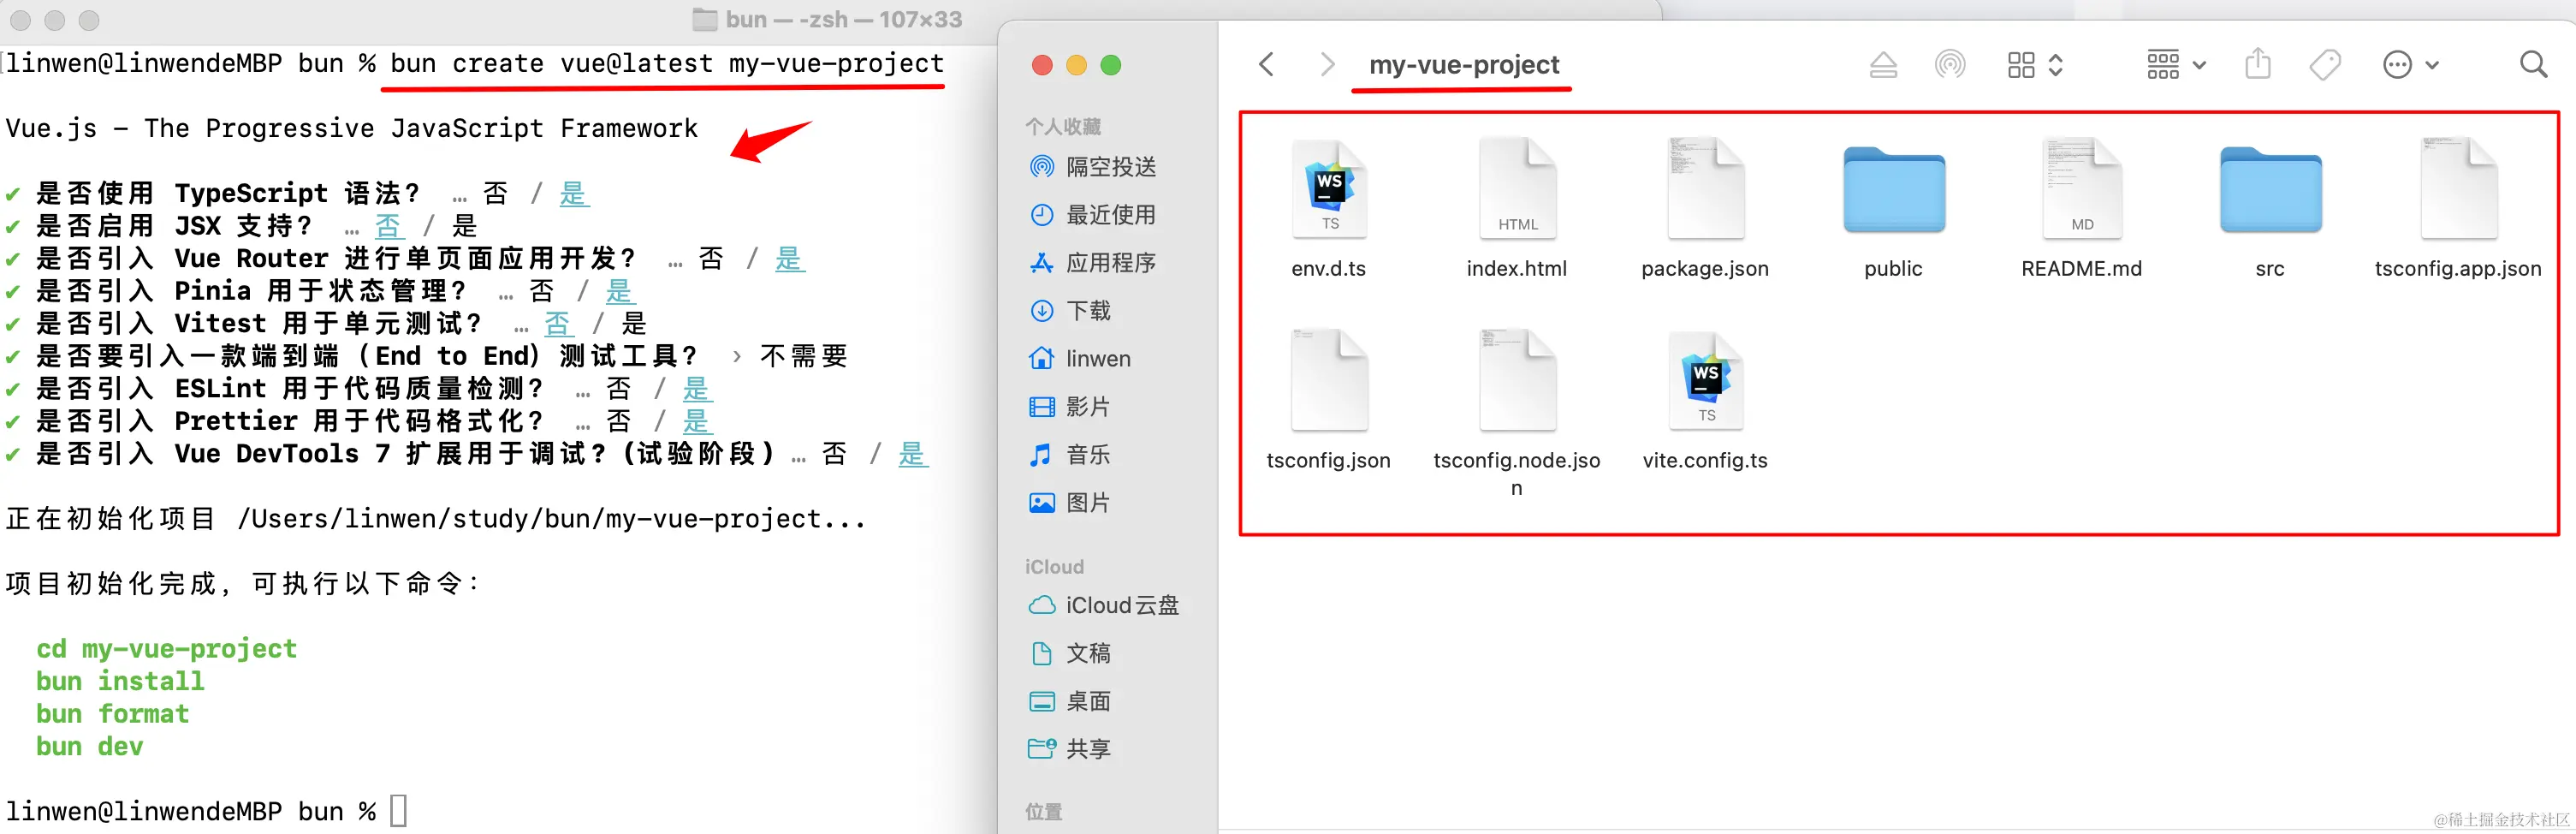This screenshot has width=2576, height=834.
Task: Click the vite.config.ts file name label
Action: 1705,461
